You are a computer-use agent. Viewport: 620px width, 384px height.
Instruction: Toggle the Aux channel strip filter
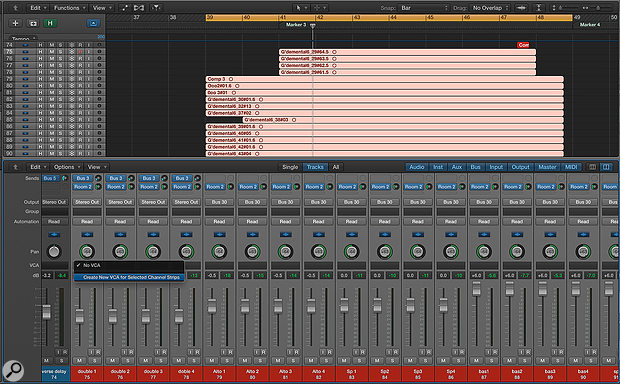[457, 167]
